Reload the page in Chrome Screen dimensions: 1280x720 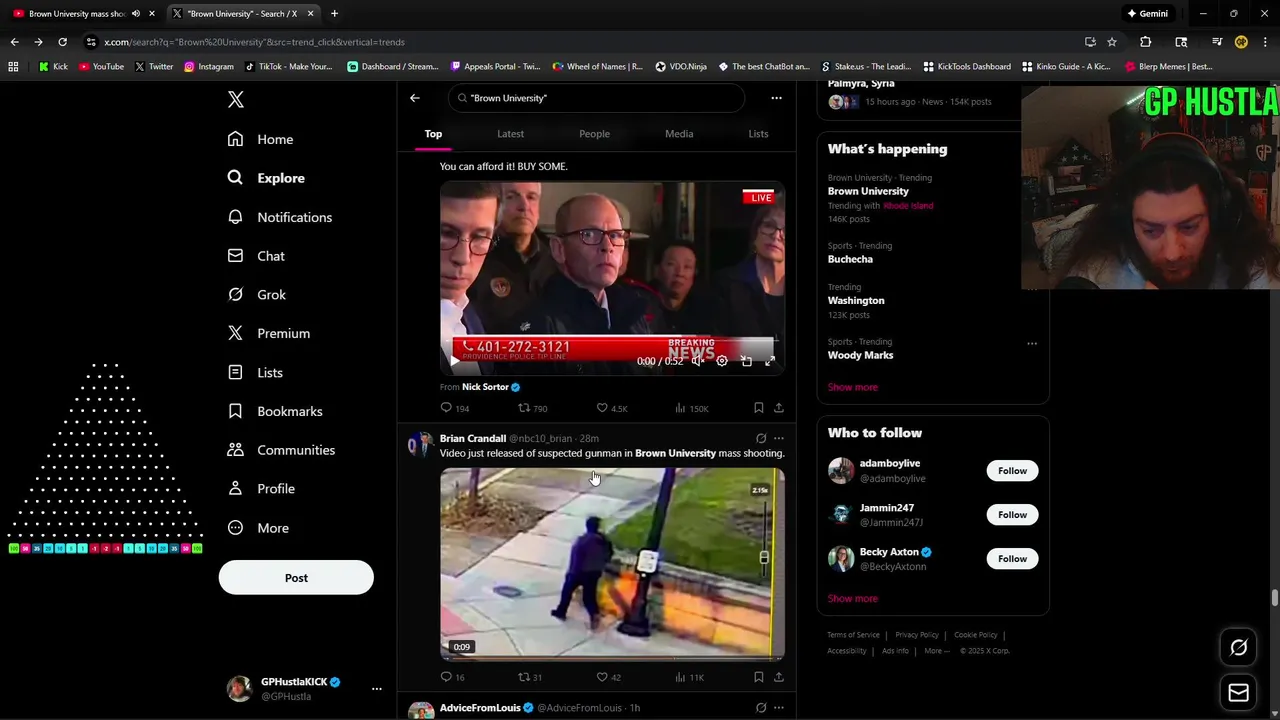pyautogui.click(x=62, y=42)
